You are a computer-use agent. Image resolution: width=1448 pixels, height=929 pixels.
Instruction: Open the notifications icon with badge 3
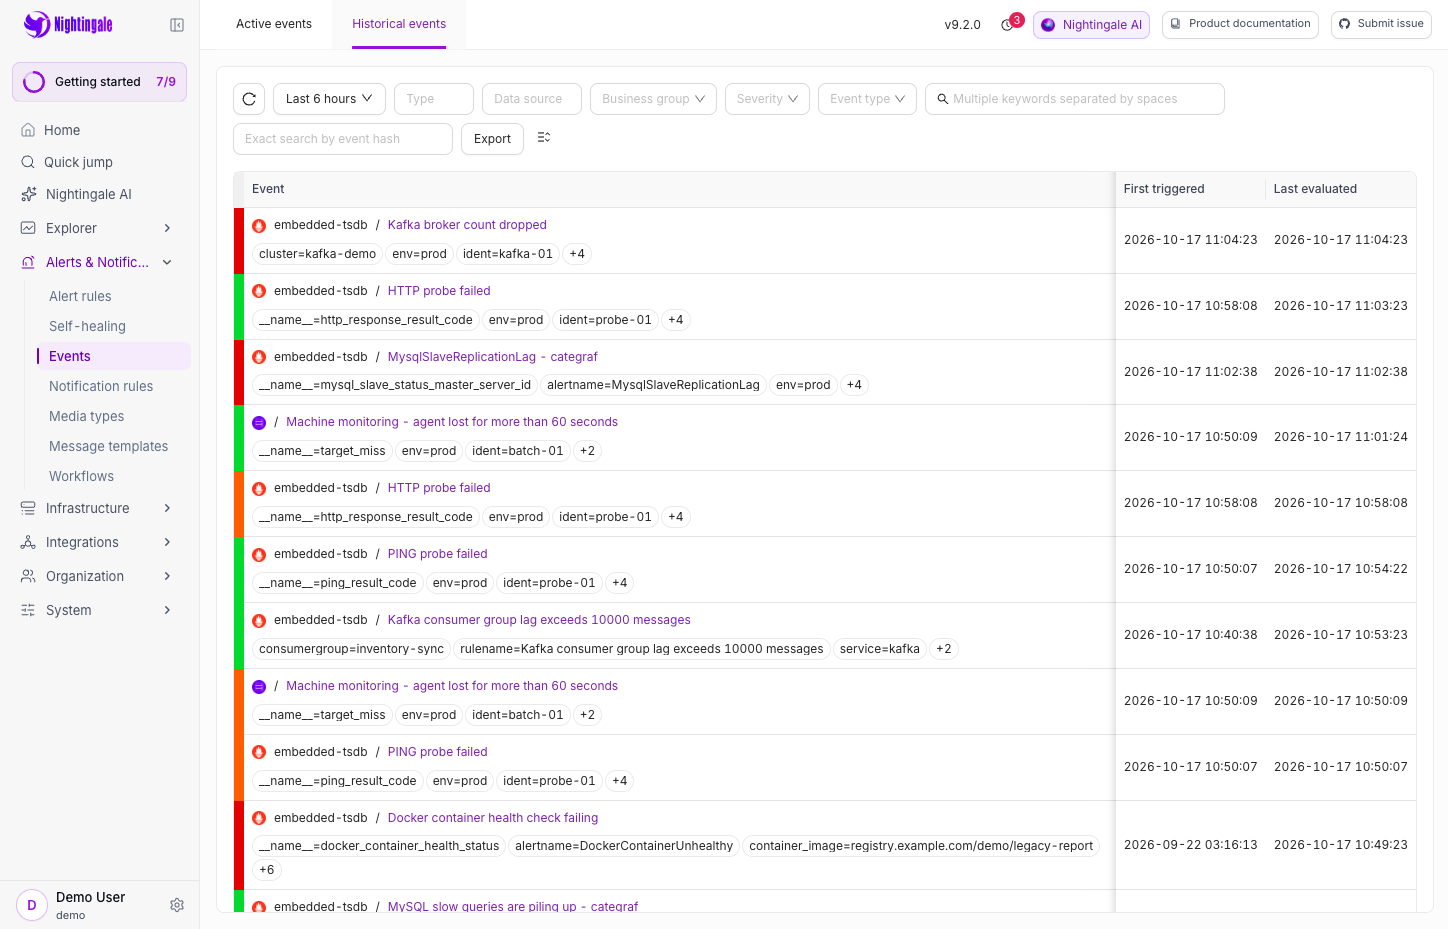click(1008, 25)
